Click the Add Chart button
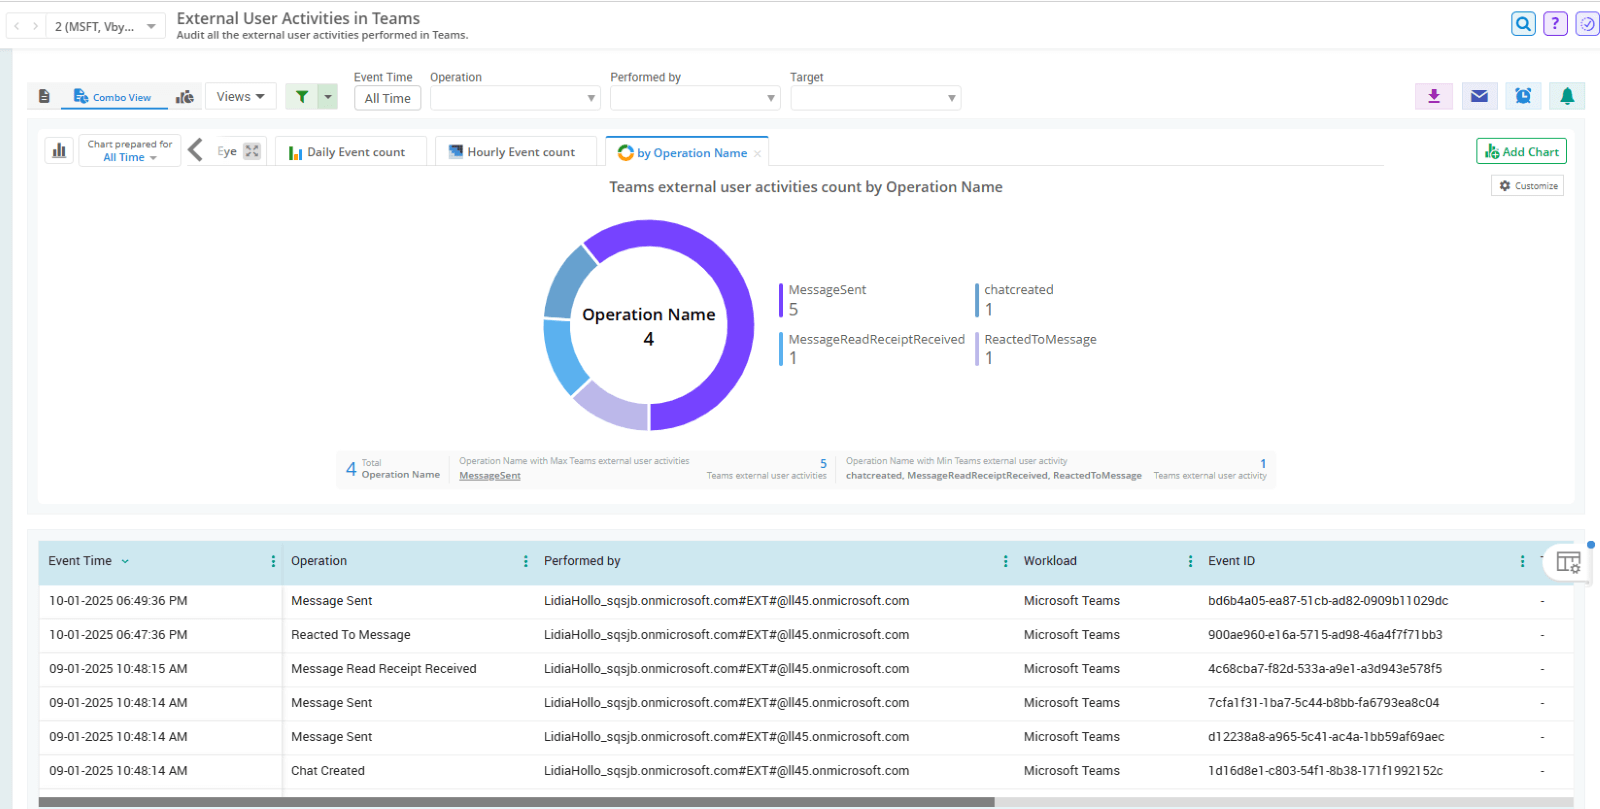 [x=1521, y=151]
